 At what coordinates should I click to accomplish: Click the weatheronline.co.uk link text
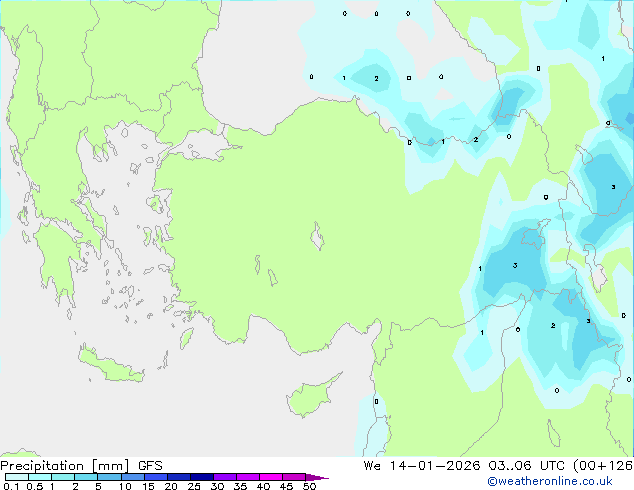tap(550, 481)
